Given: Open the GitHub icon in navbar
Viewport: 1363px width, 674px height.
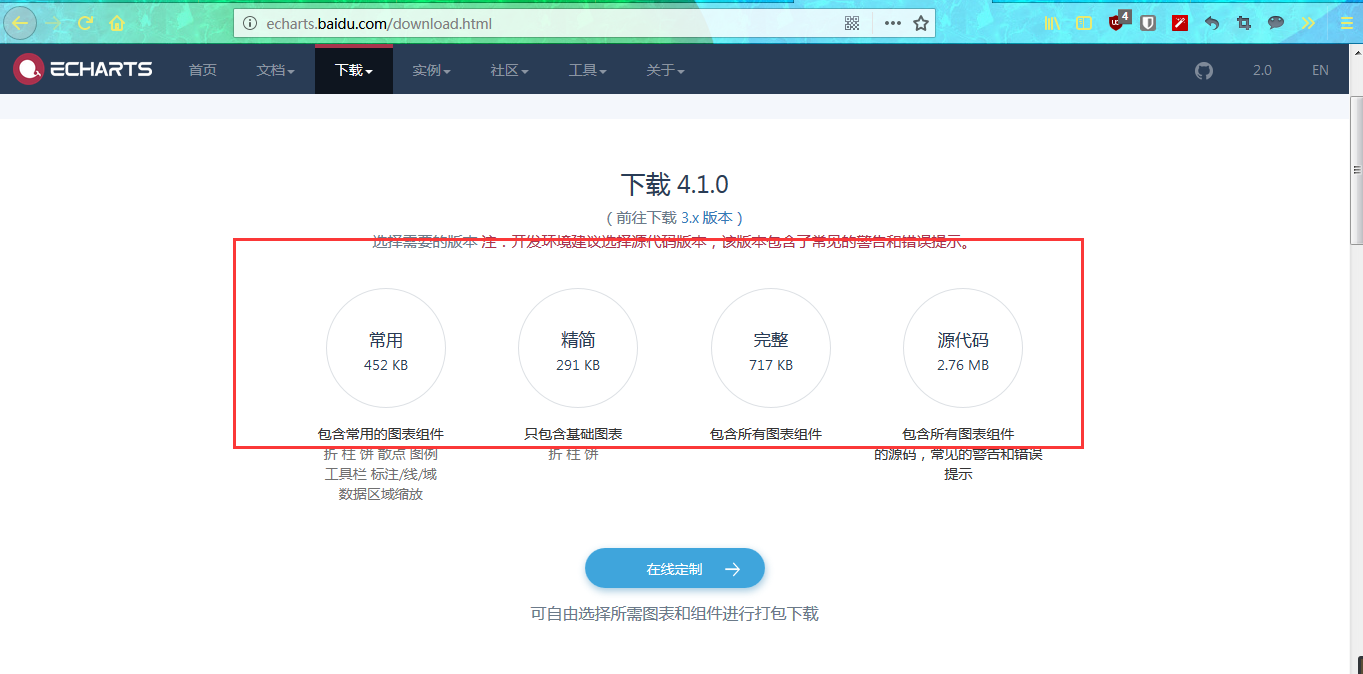Looking at the screenshot, I should point(1204,70).
